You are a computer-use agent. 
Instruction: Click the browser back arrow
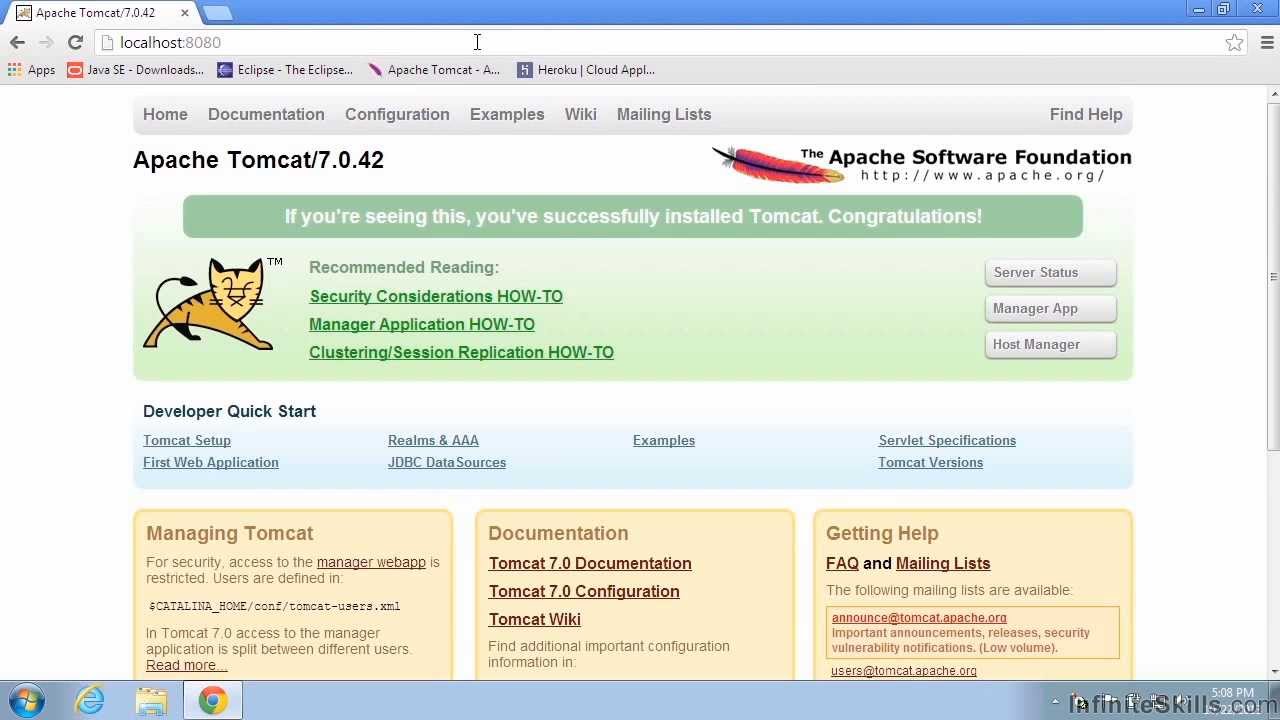17,42
